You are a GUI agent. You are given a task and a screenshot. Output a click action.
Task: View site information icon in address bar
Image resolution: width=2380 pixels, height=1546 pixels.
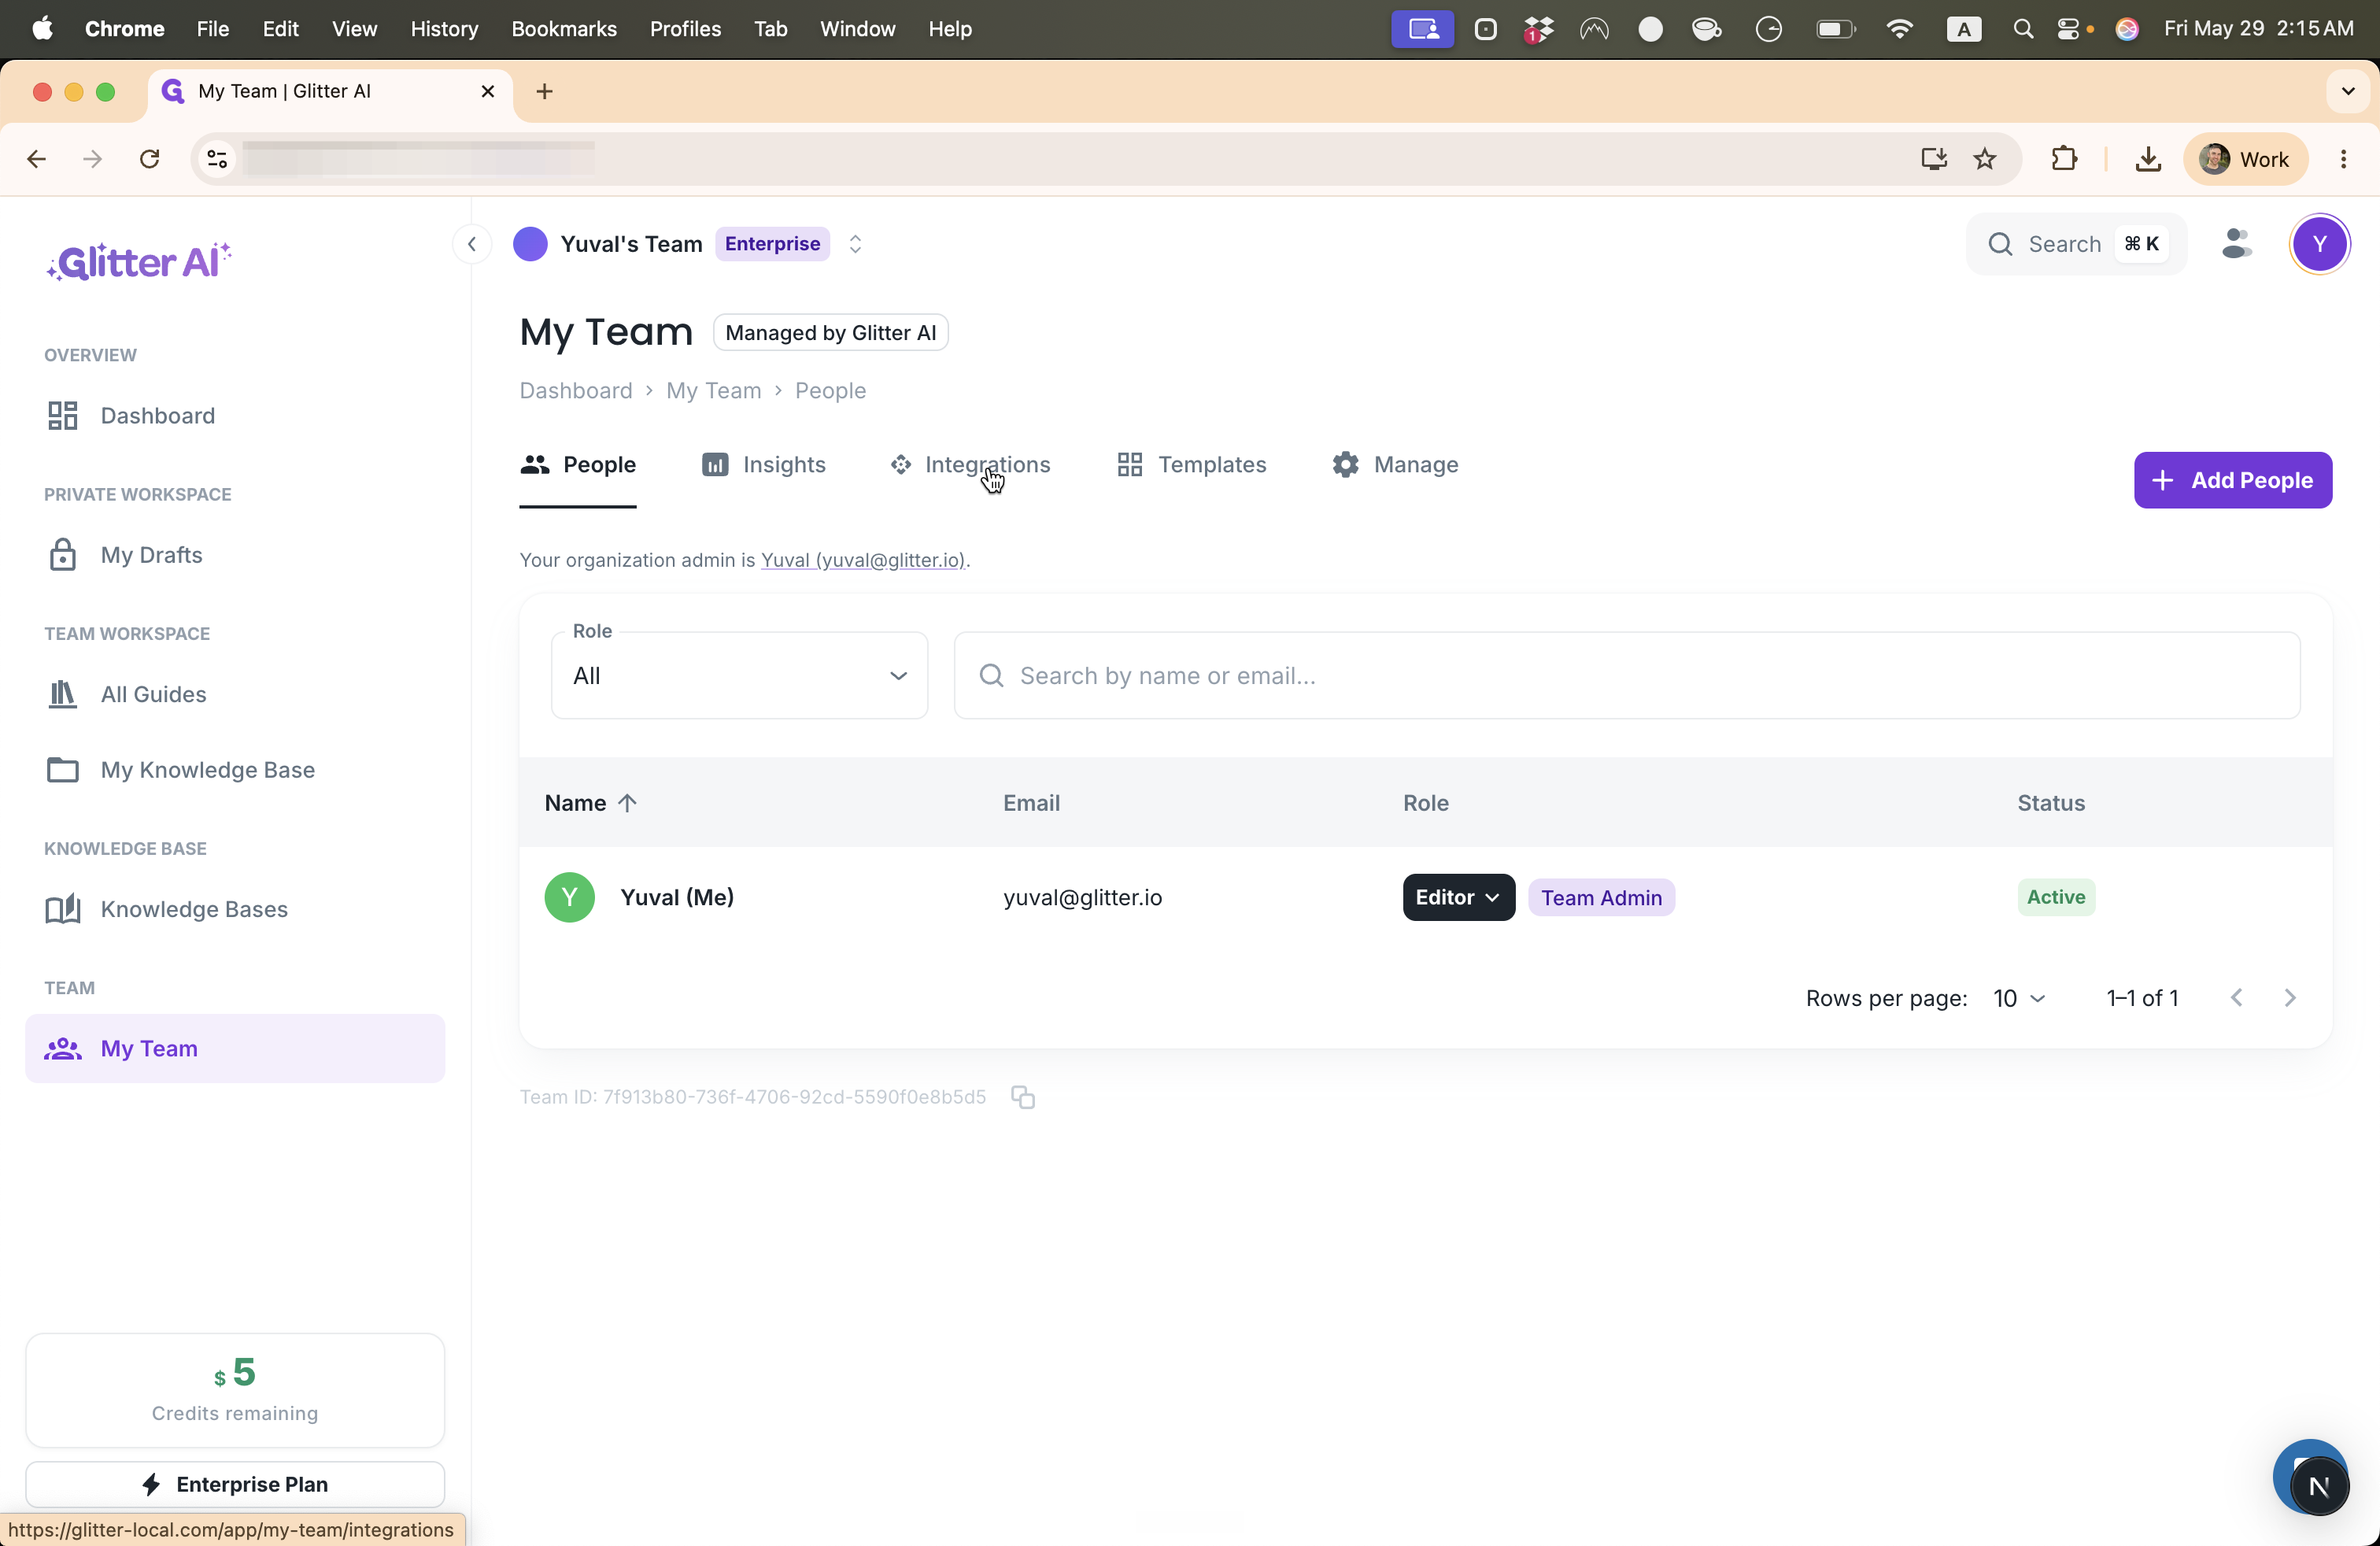click(x=217, y=159)
